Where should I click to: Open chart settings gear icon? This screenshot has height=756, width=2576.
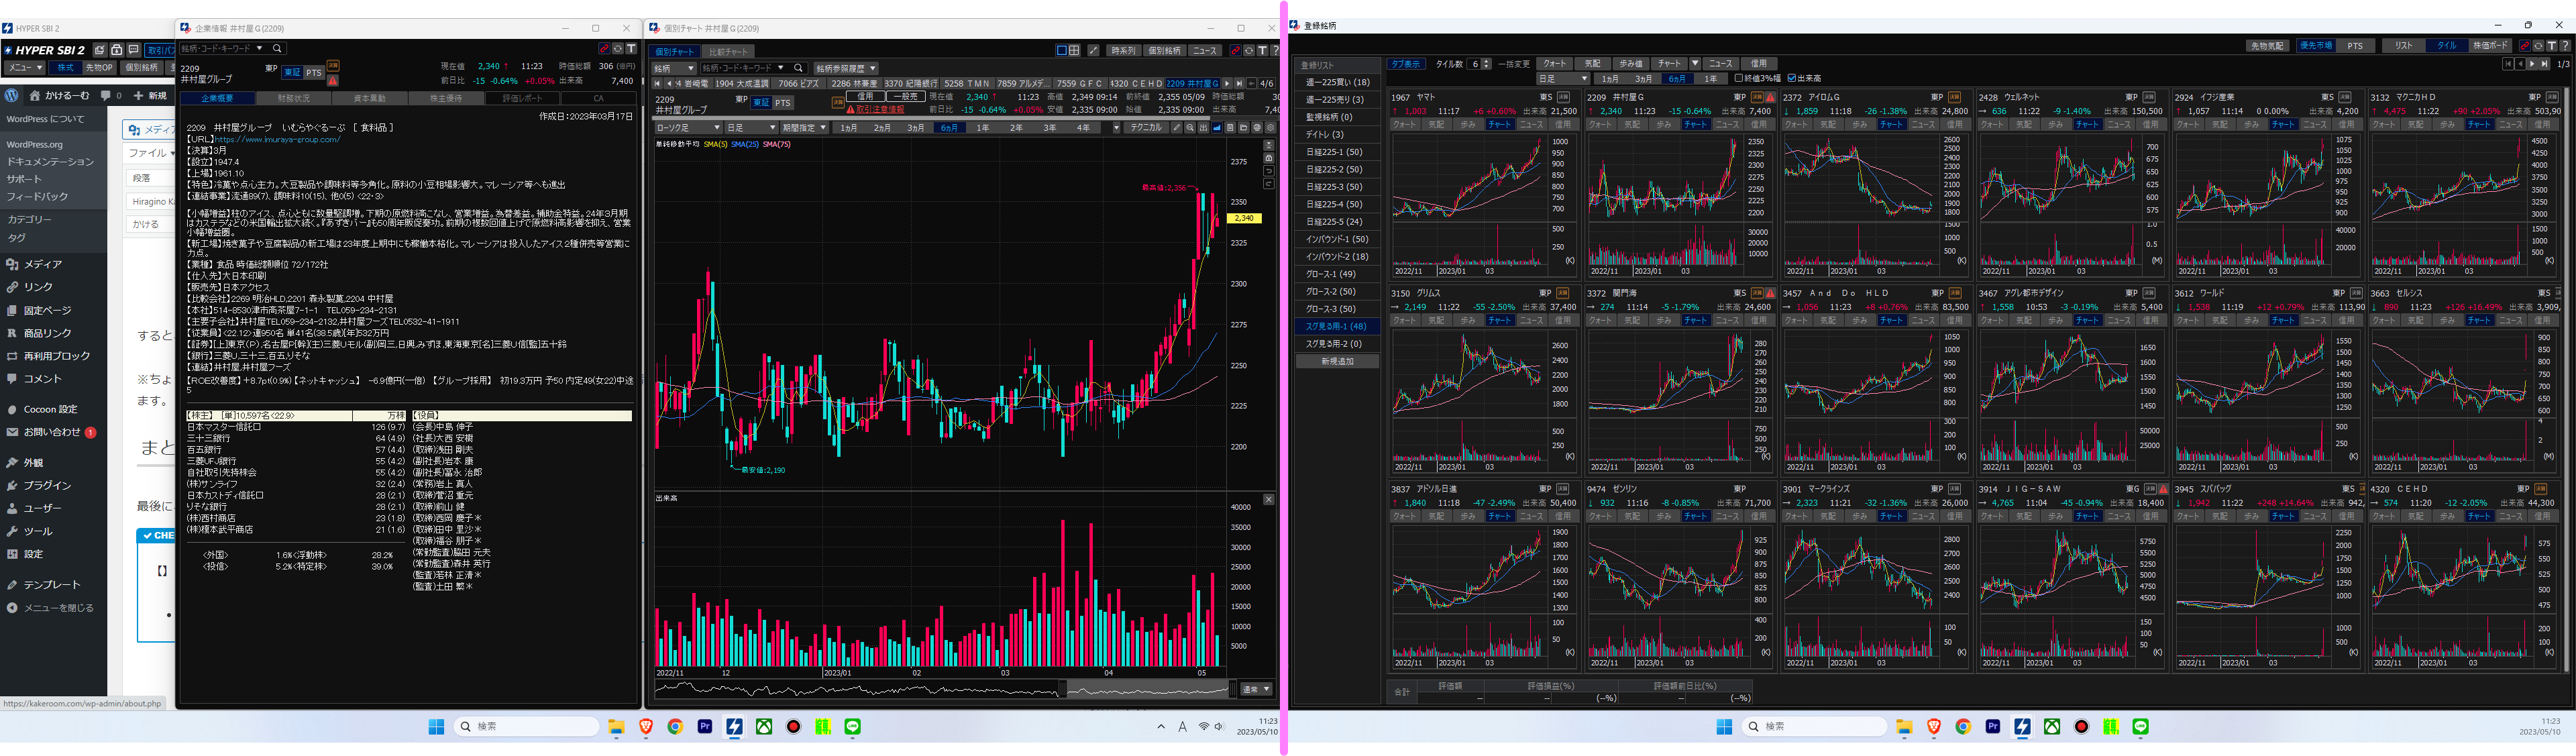(x=1270, y=128)
